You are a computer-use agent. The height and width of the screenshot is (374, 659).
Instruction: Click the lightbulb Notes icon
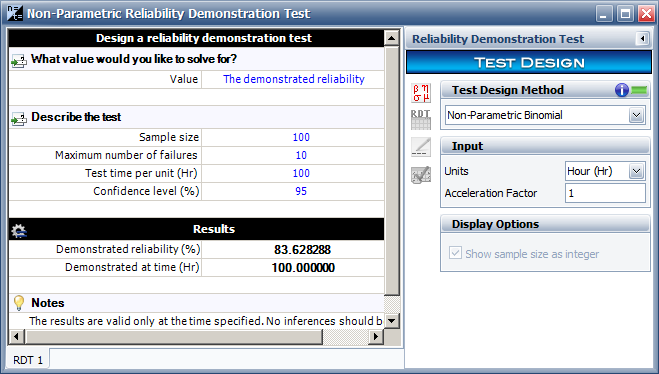19,303
